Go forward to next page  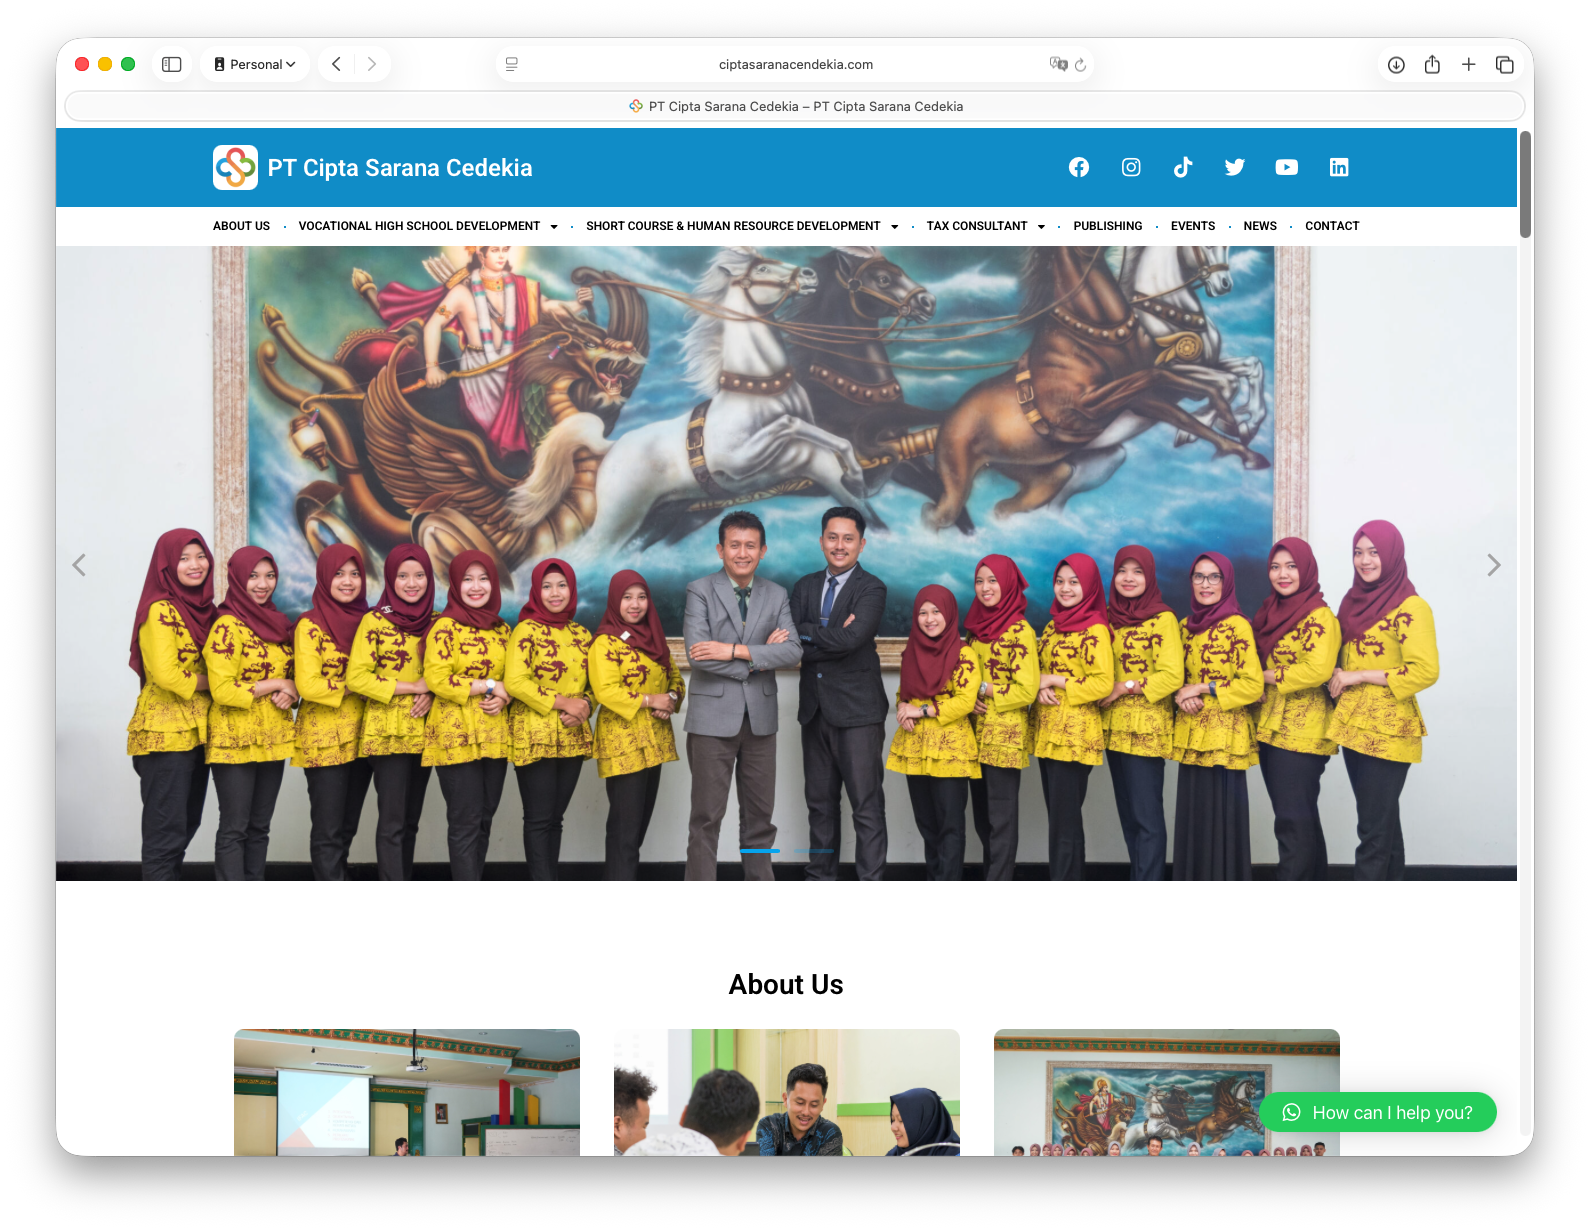(x=372, y=64)
